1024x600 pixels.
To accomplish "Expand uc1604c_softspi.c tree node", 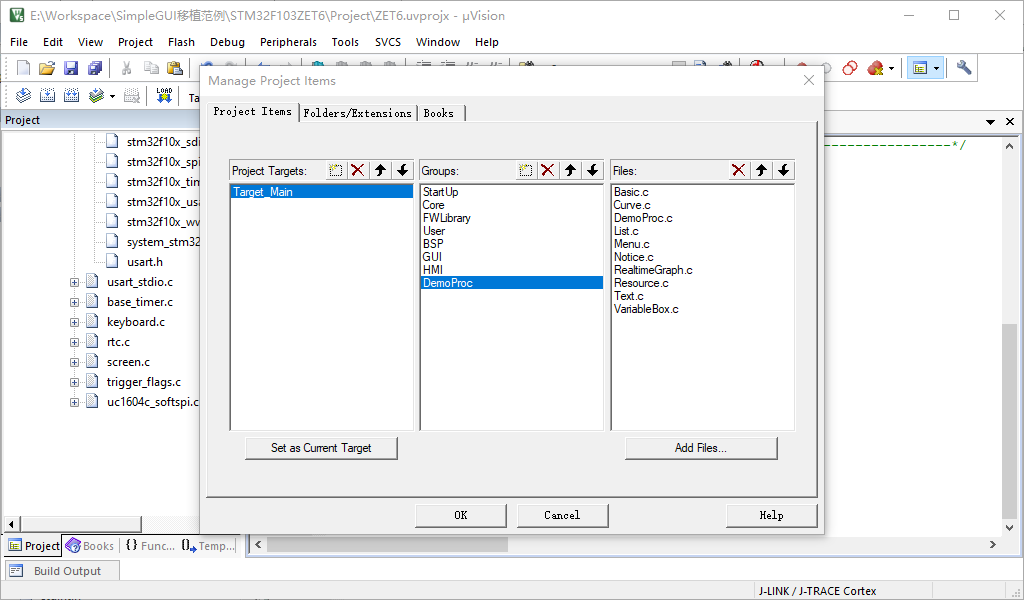I will pyautogui.click(x=74, y=403).
